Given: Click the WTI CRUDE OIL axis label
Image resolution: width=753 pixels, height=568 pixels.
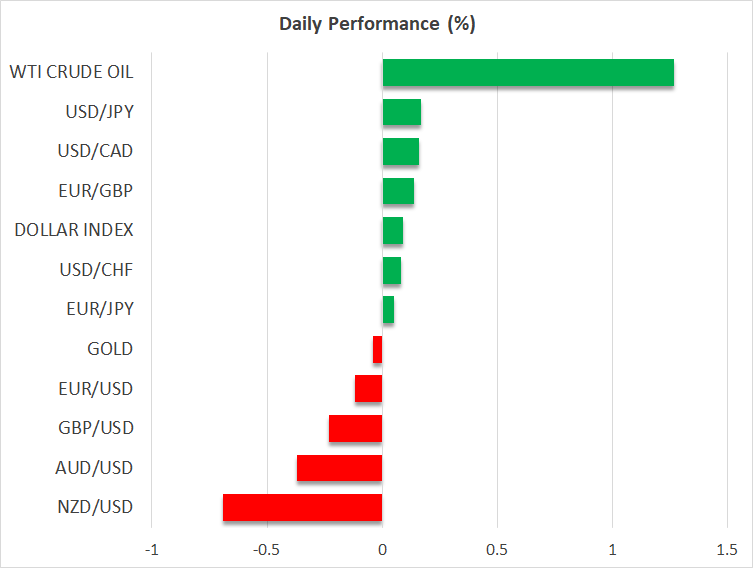Looking at the screenshot, I should (x=71, y=72).
